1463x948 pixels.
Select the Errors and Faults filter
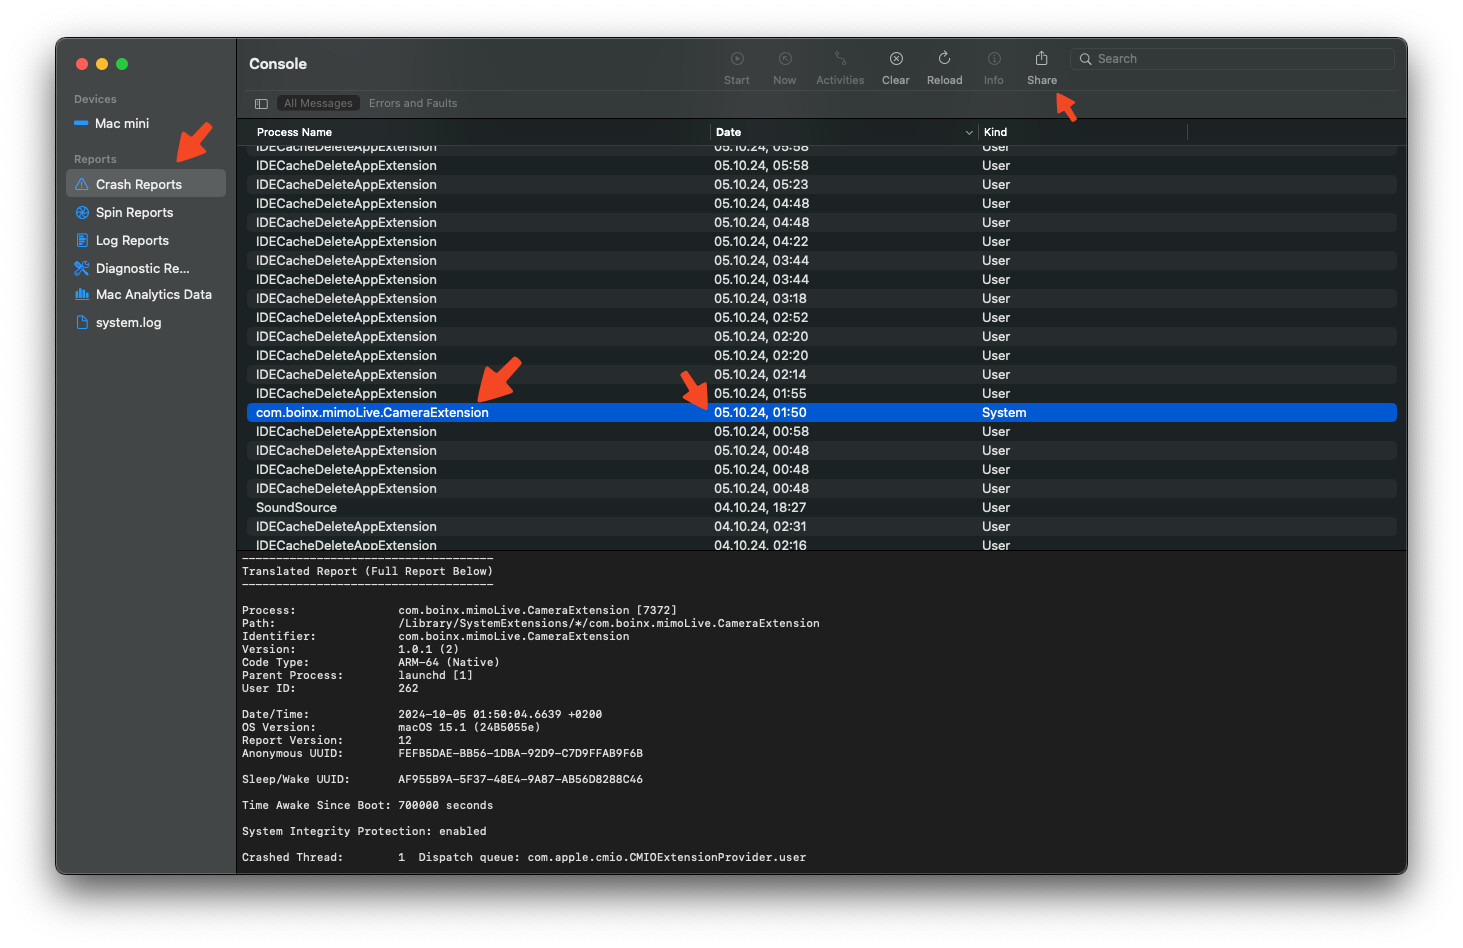pyautogui.click(x=413, y=104)
